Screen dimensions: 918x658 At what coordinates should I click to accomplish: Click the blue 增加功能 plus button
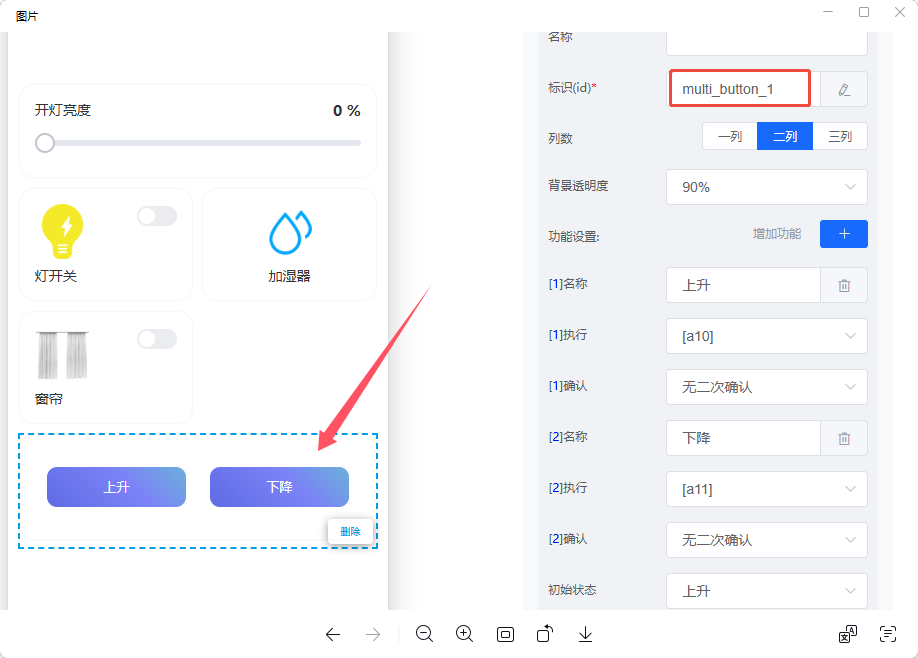(x=843, y=234)
